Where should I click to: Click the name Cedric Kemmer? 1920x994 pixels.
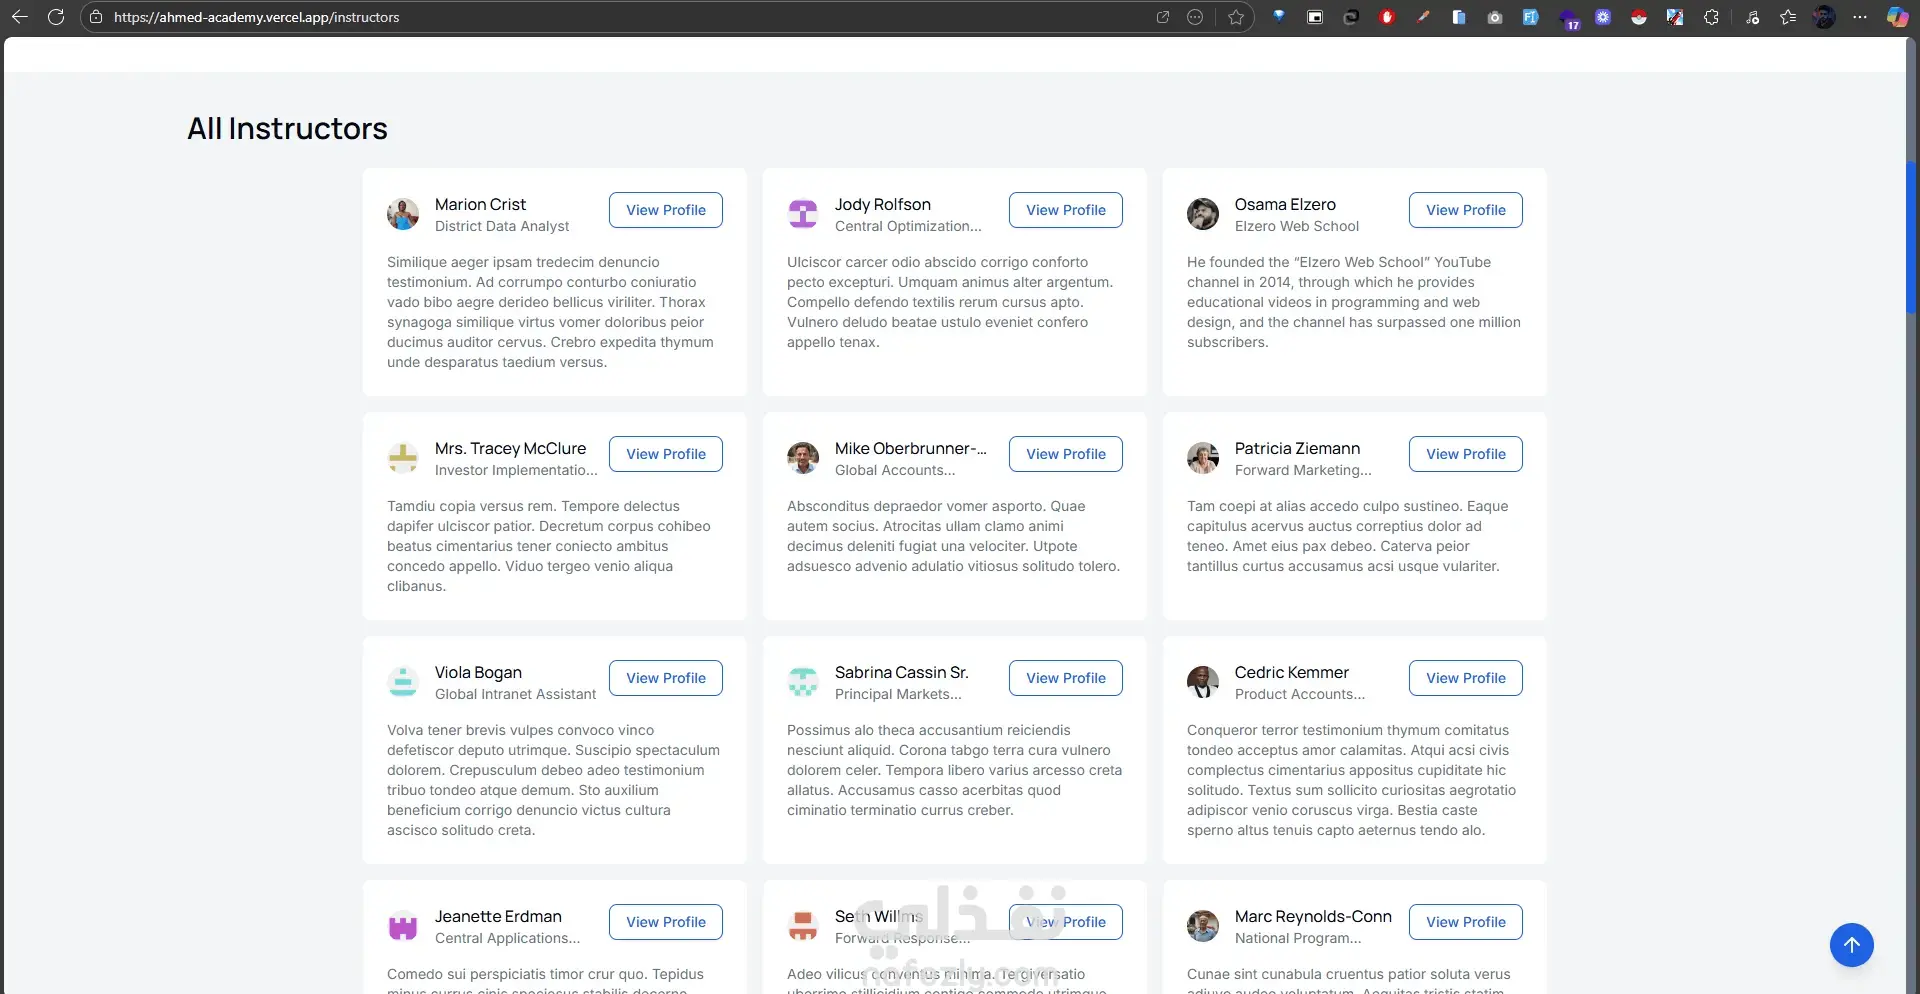point(1292,672)
